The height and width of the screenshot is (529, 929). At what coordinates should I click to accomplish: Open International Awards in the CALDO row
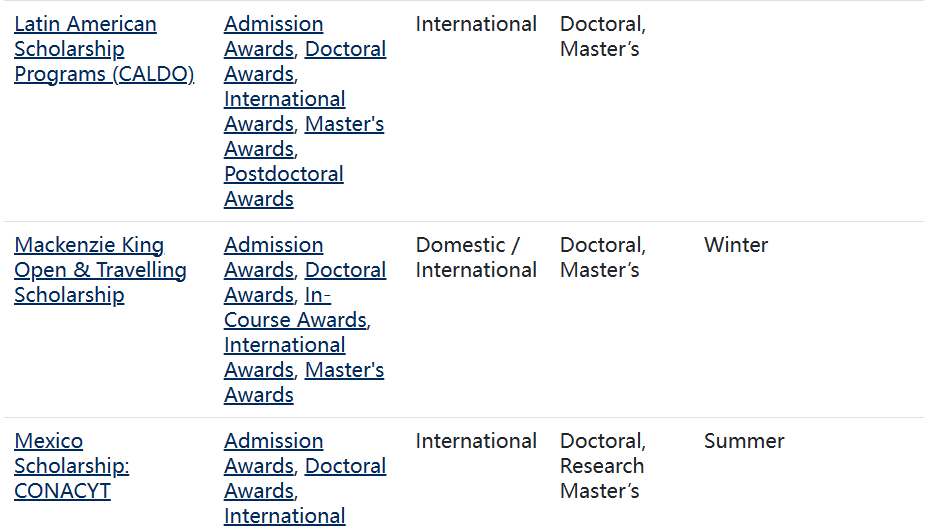pyautogui.click(x=284, y=99)
